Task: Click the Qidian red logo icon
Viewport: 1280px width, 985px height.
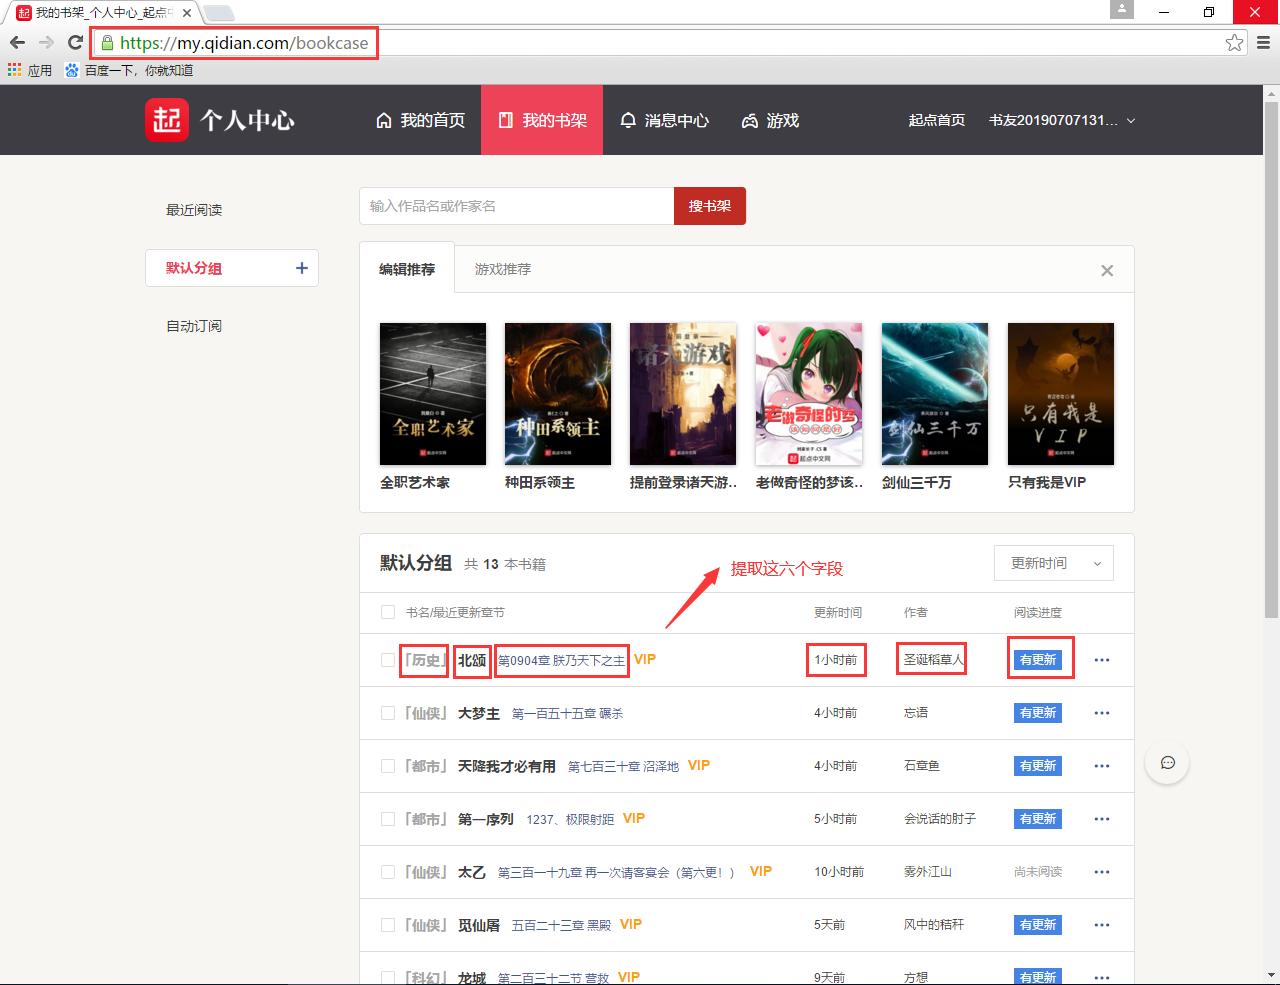Action: pyautogui.click(x=167, y=120)
